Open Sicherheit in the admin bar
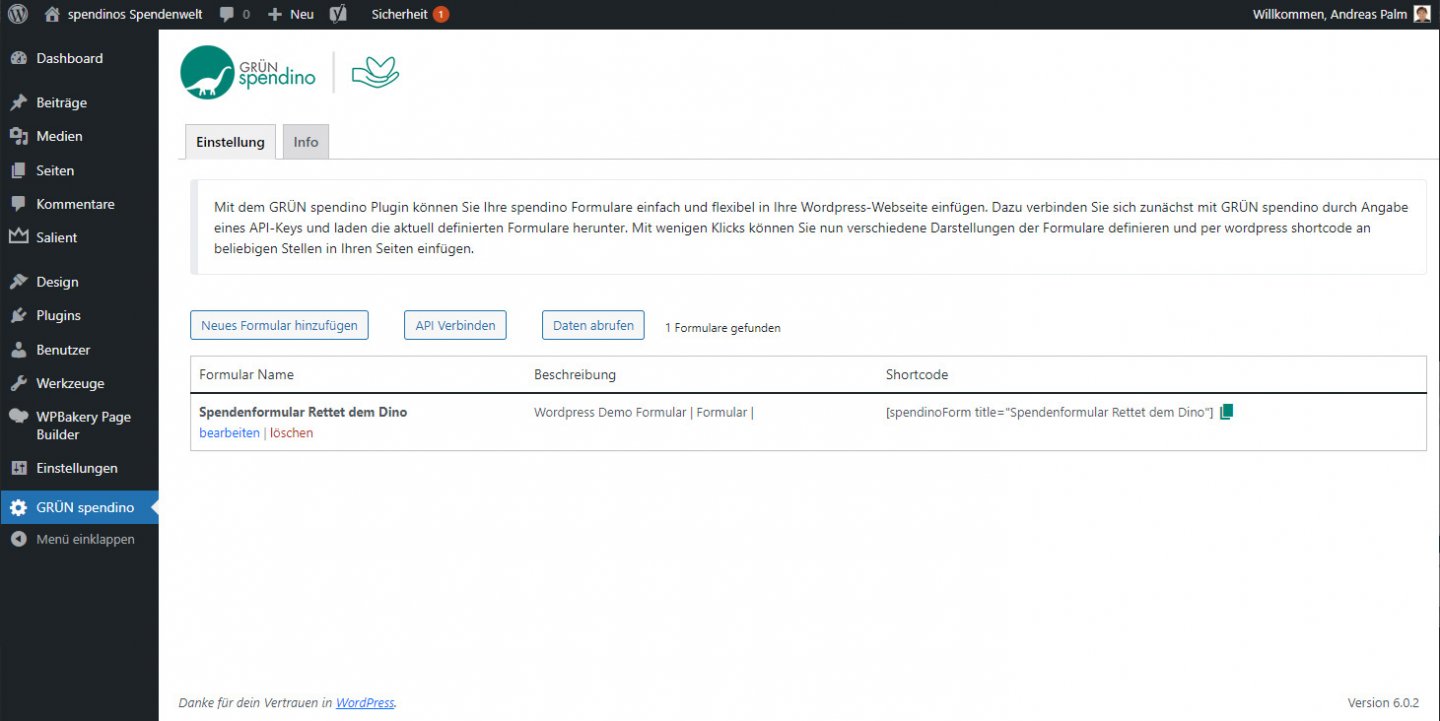Image resolution: width=1440 pixels, height=721 pixels. click(x=399, y=14)
